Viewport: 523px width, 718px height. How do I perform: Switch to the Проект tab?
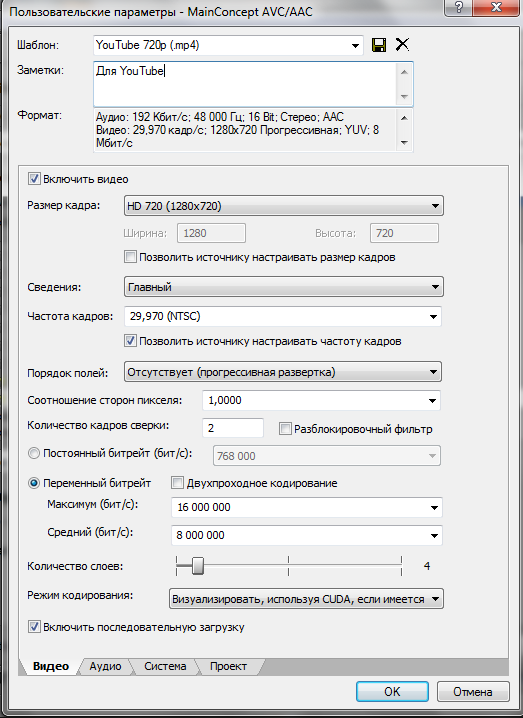228,666
